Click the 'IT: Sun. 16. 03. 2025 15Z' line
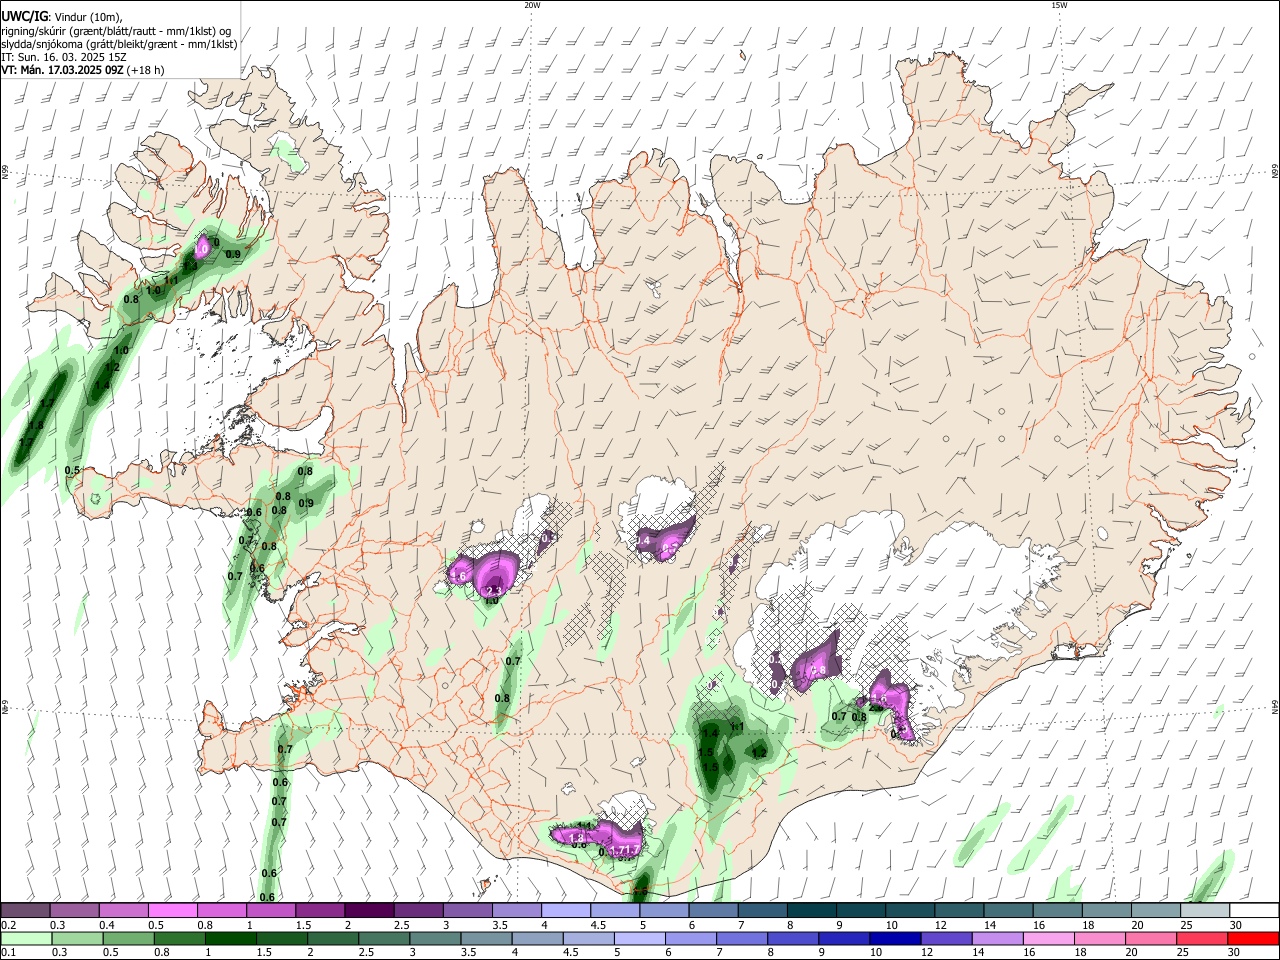The height and width of the screenshot is (960, 1280). tap(64, 57)
